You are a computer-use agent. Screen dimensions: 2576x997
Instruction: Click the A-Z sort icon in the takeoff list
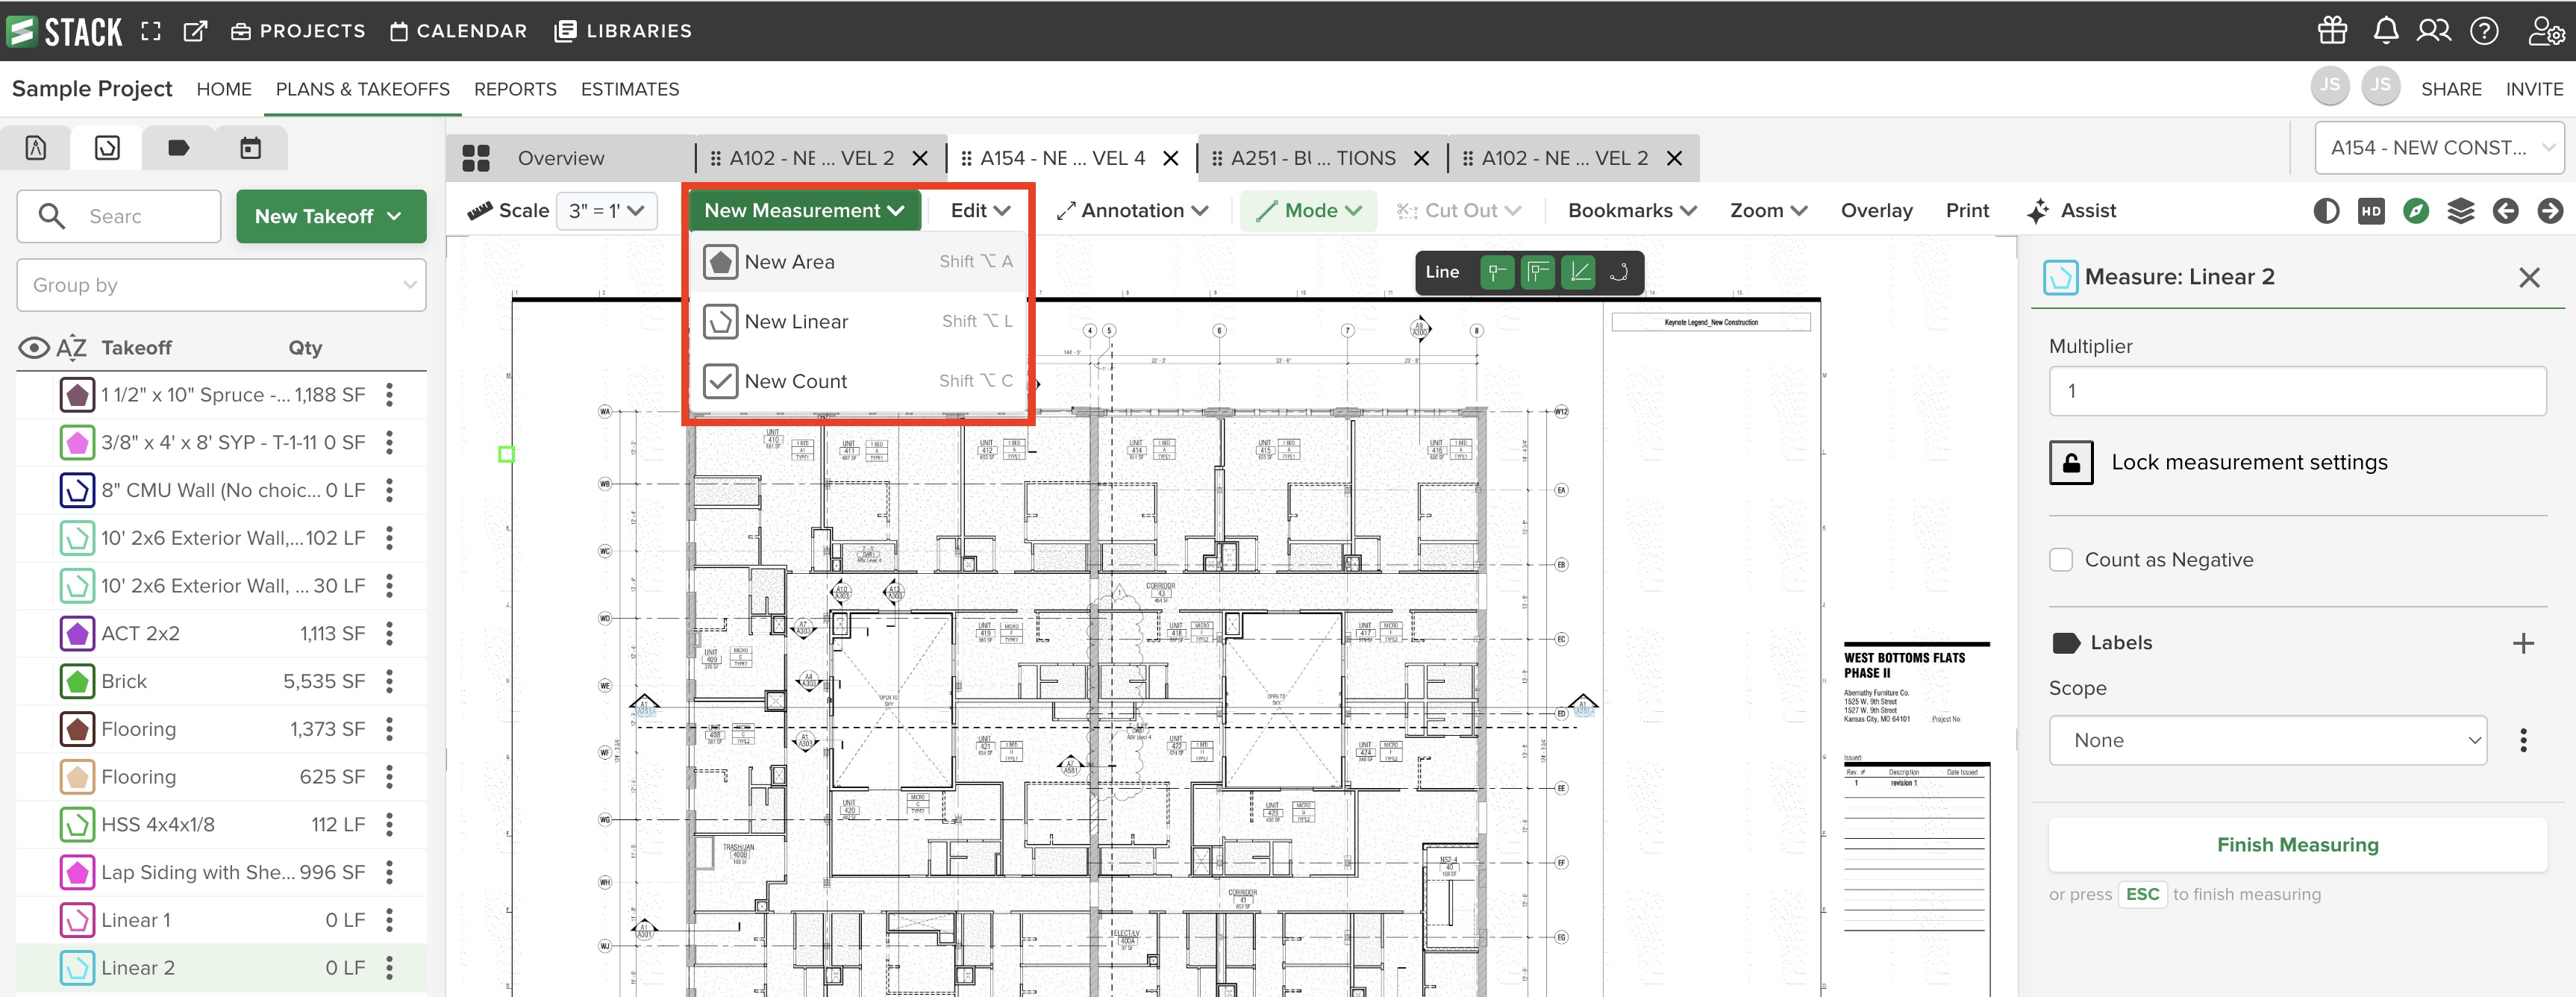[x=71, y=348]
